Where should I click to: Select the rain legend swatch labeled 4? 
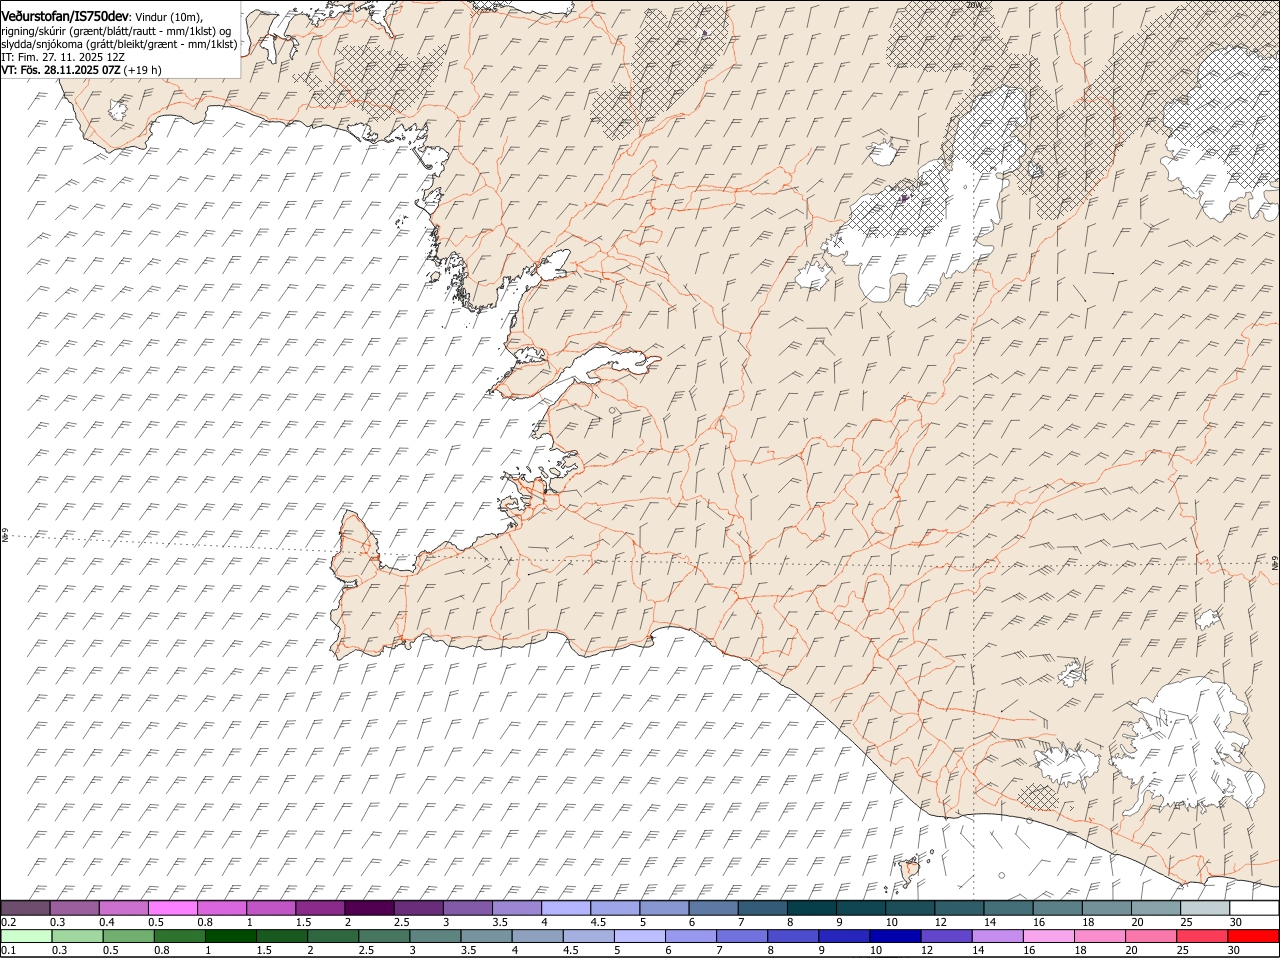(x=537, y=936)
